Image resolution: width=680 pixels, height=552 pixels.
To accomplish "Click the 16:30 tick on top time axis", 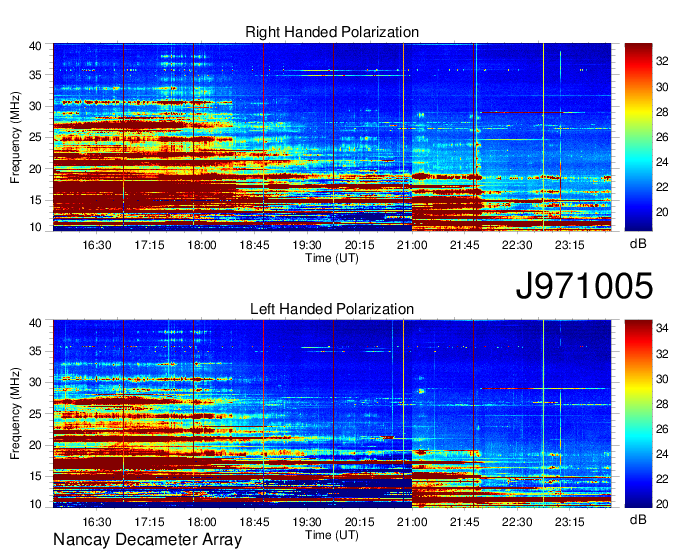I will click(97, 245).
